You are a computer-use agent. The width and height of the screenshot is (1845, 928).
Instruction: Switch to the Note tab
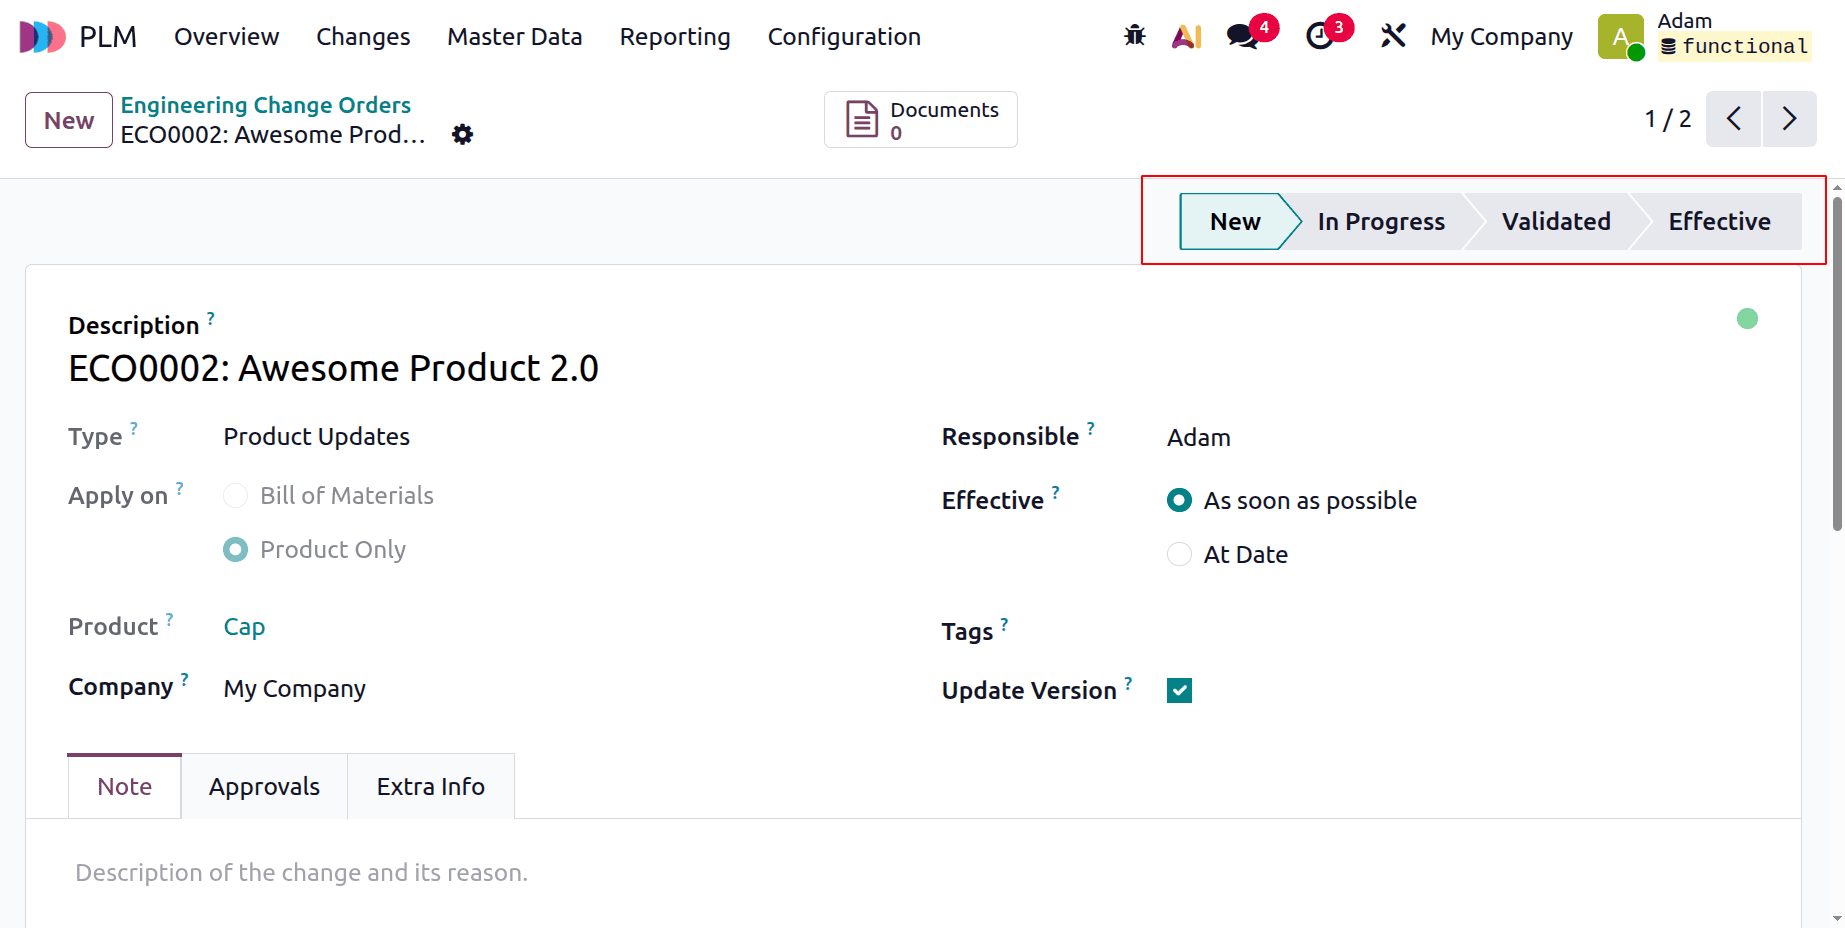(124, 786)
